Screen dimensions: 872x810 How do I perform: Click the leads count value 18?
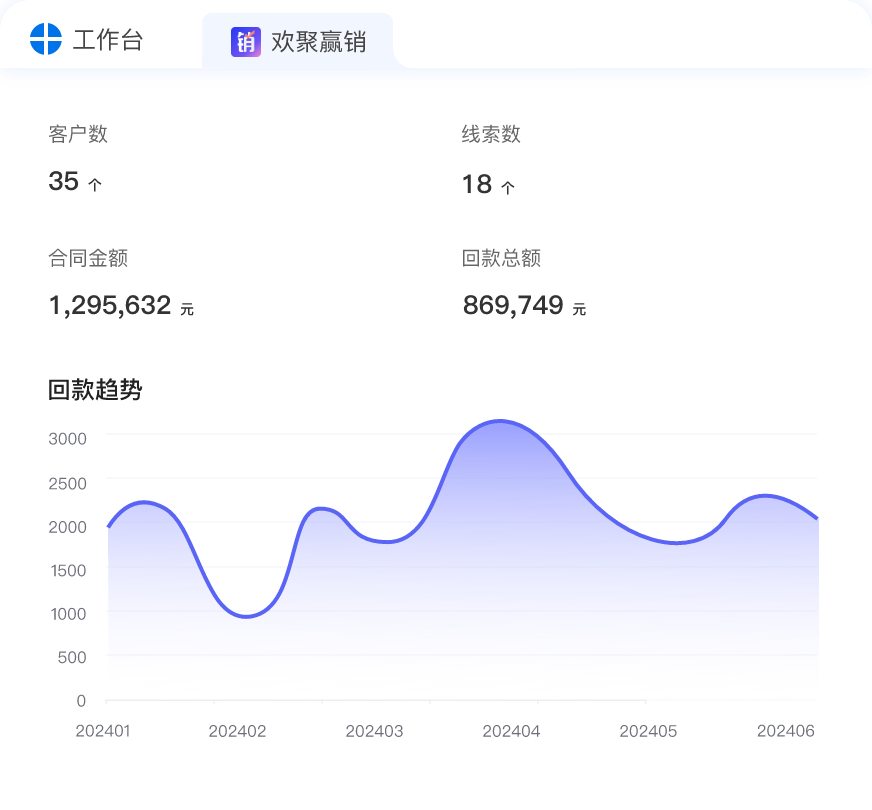point(477,184)
